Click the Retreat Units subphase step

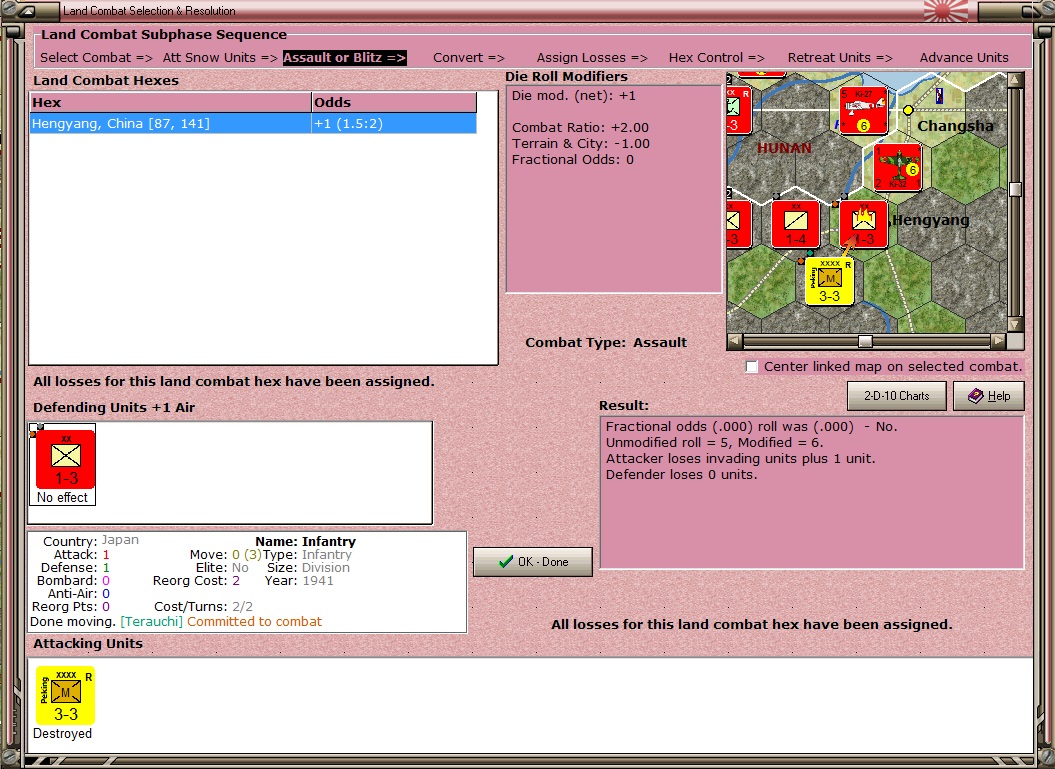click(840, 58)
